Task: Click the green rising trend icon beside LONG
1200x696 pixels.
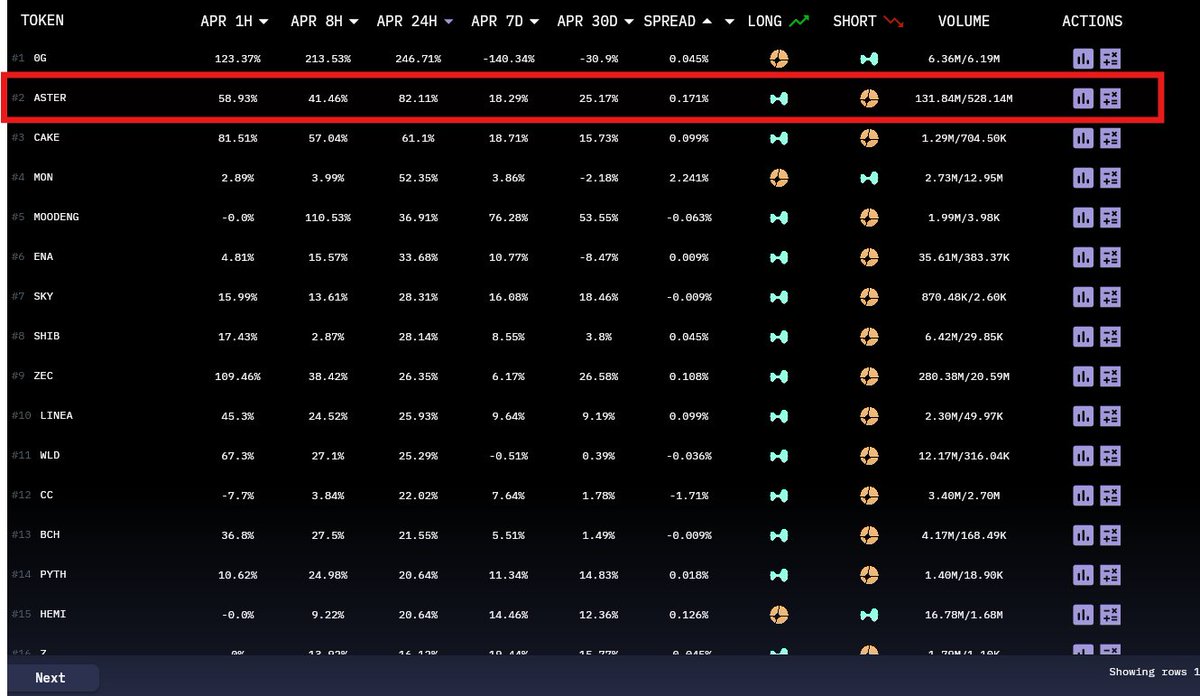Action: coord(799,20)
